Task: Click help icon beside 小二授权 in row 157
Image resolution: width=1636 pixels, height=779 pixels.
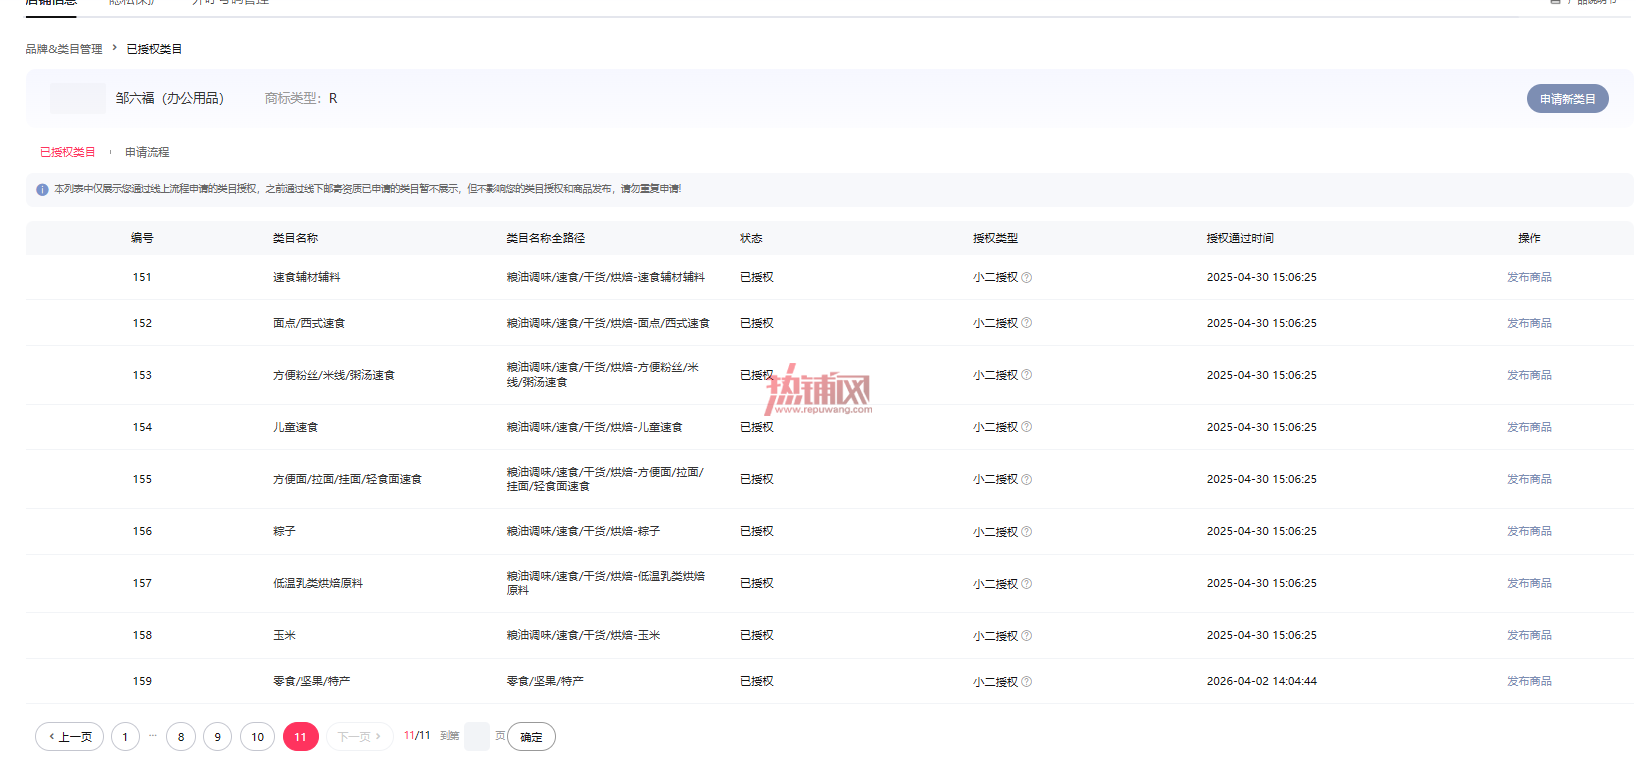Action: [1026, 584]
